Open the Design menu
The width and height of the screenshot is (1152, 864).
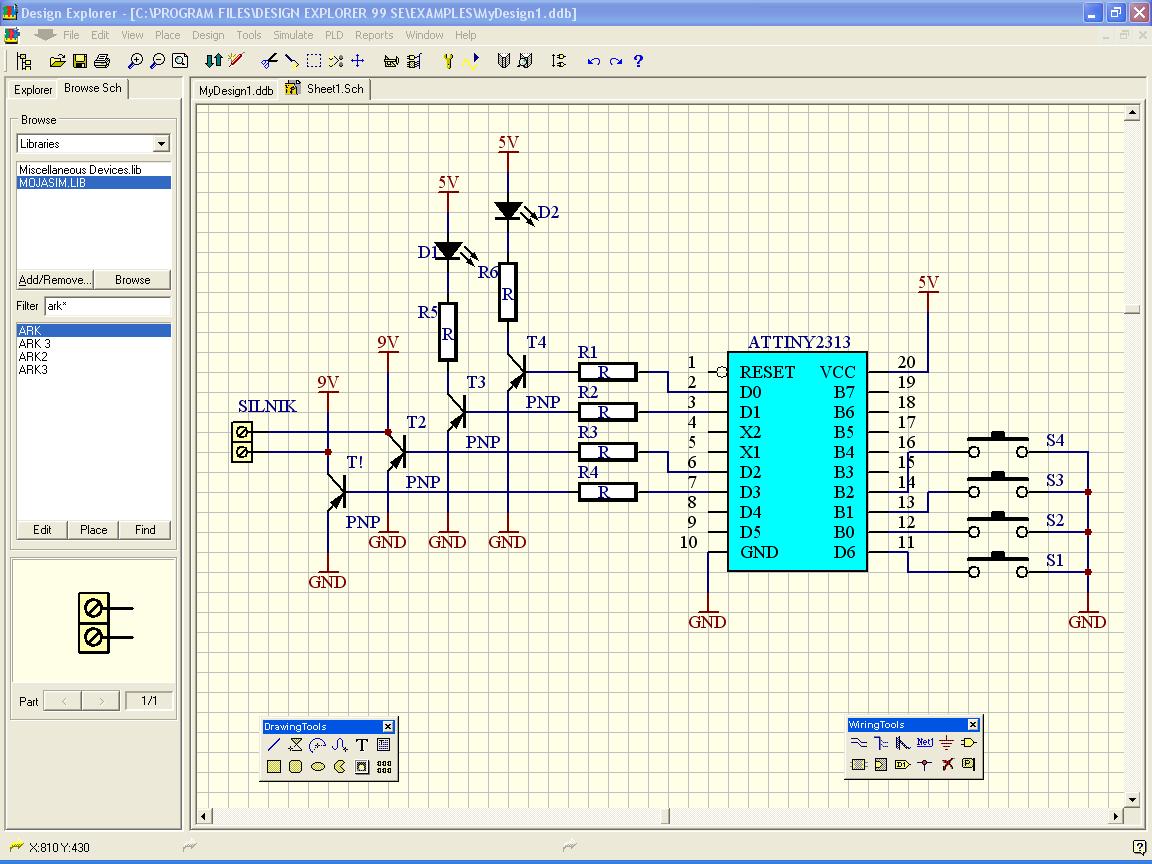coord(208,35)
